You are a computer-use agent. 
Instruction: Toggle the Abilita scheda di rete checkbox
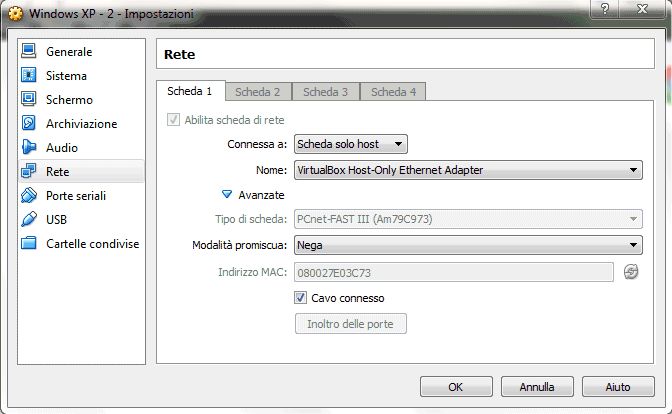coord(173,120)
